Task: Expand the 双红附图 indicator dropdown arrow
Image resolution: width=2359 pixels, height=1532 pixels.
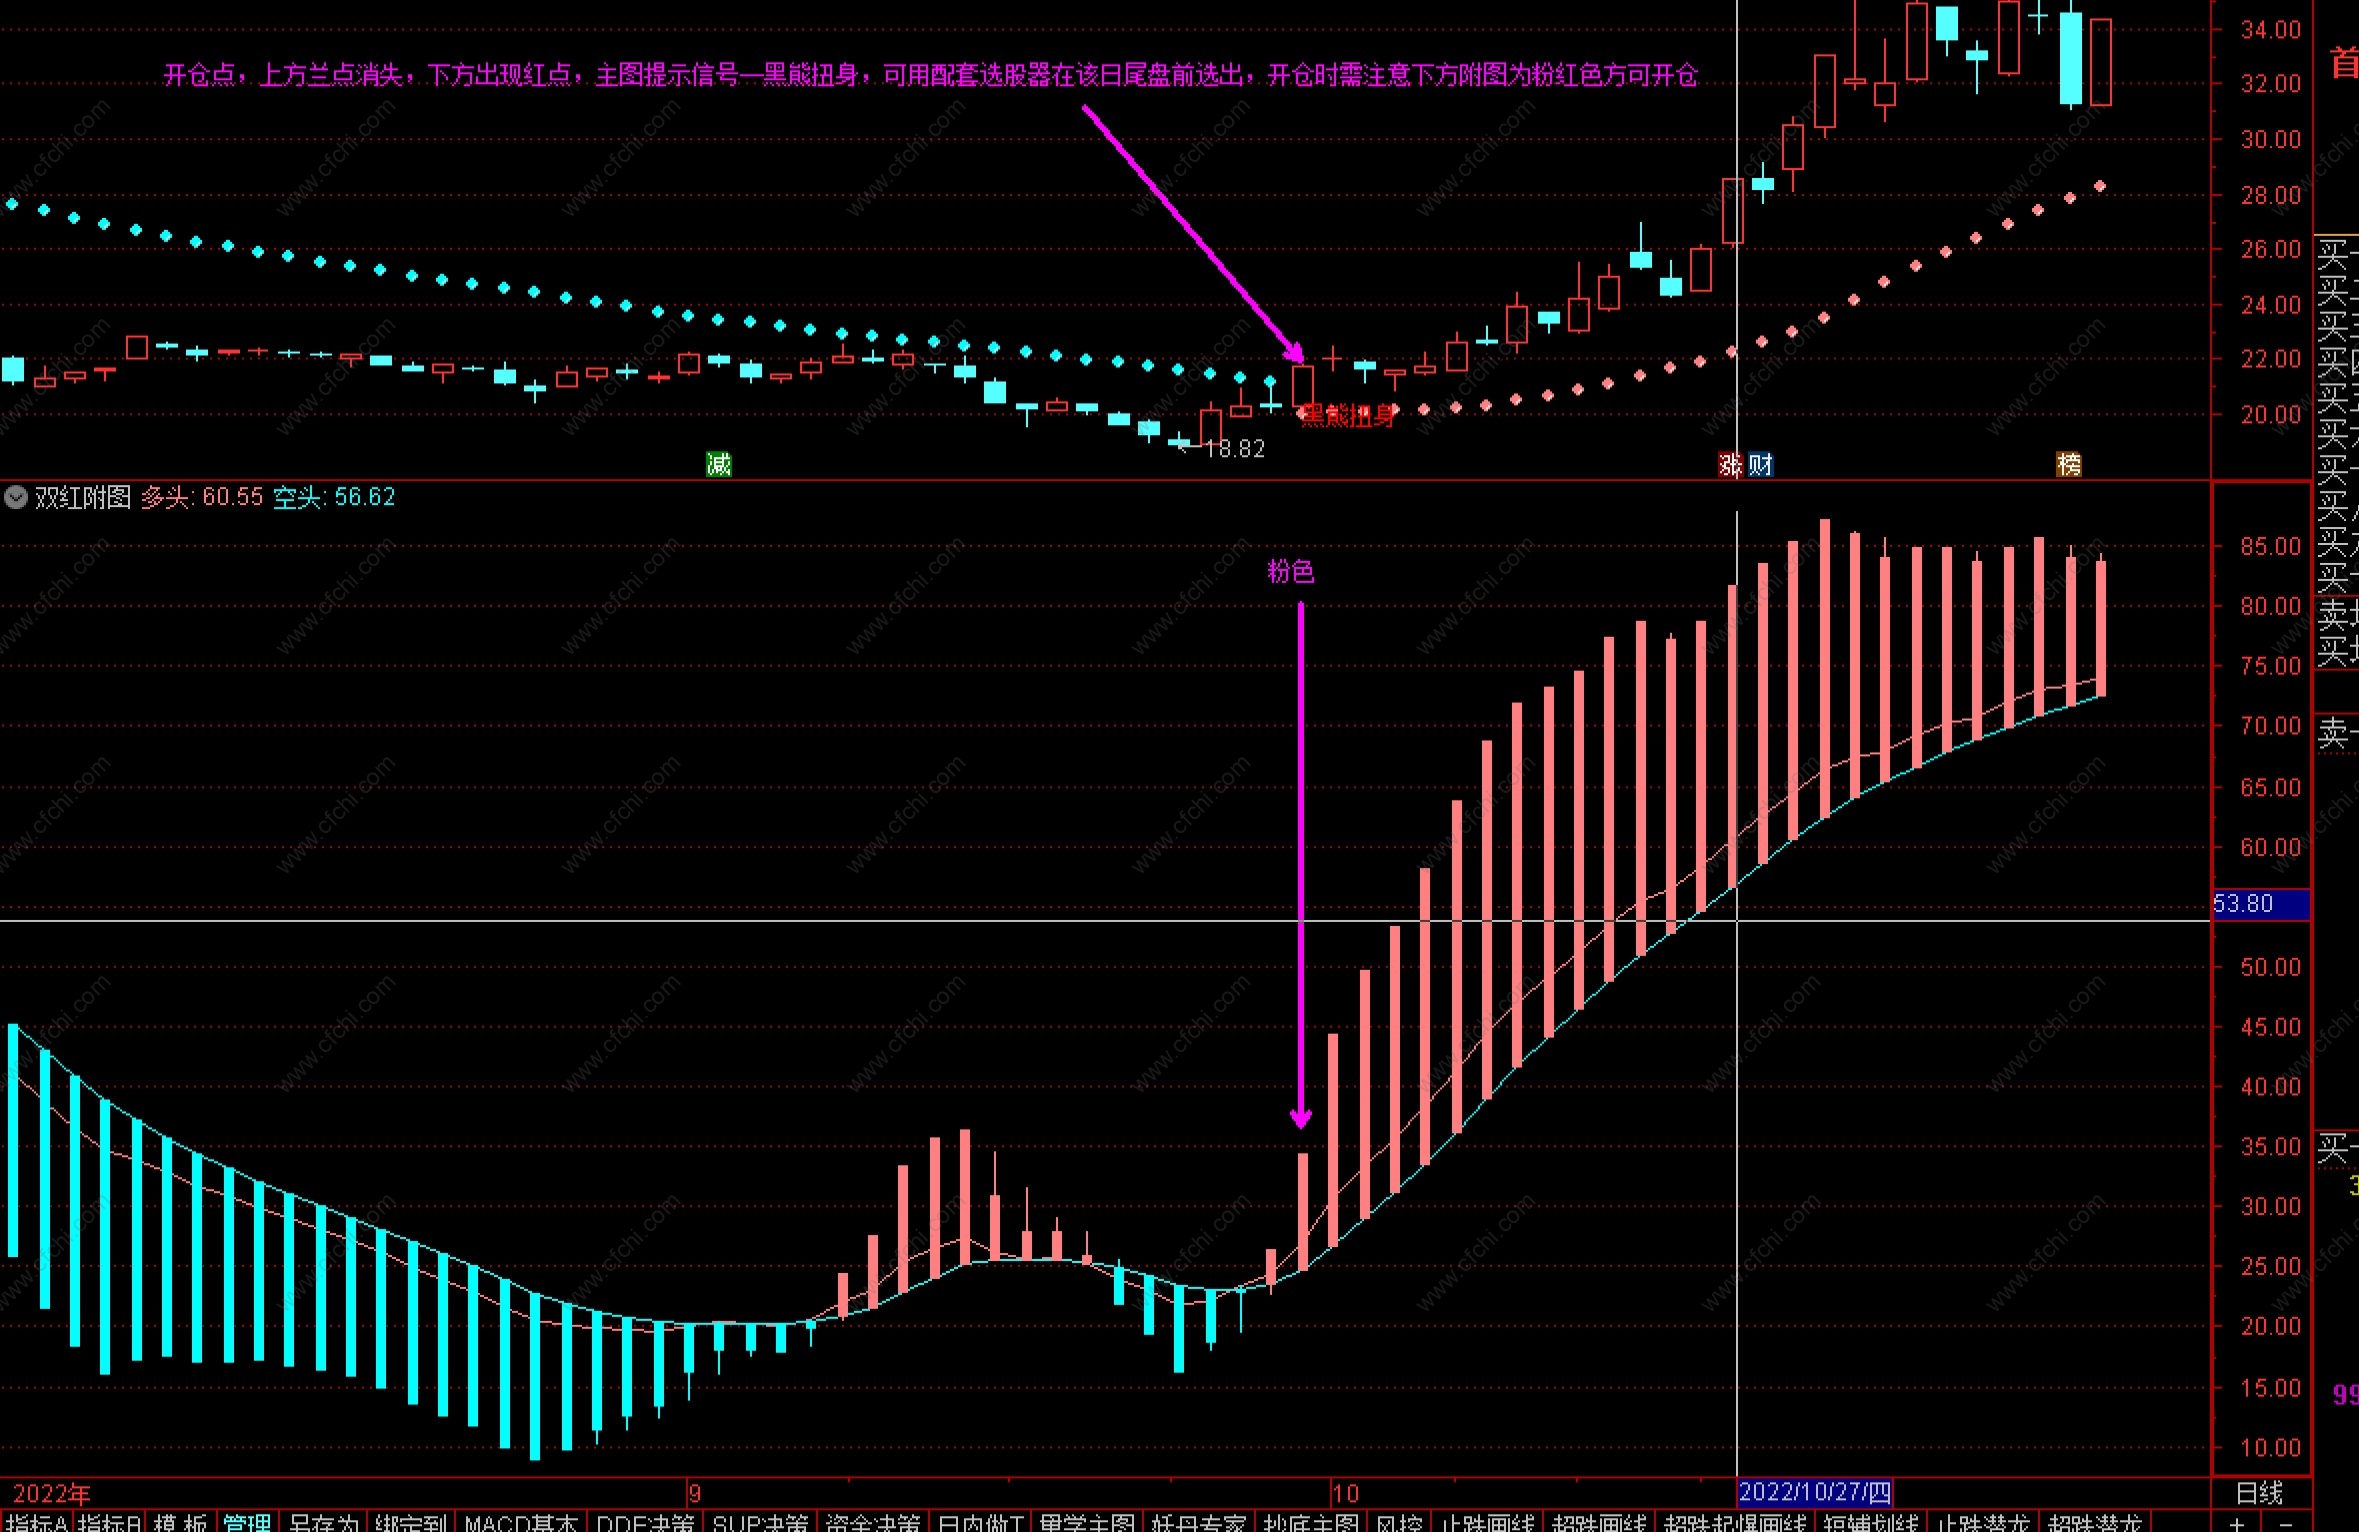Action: [15, 497]
